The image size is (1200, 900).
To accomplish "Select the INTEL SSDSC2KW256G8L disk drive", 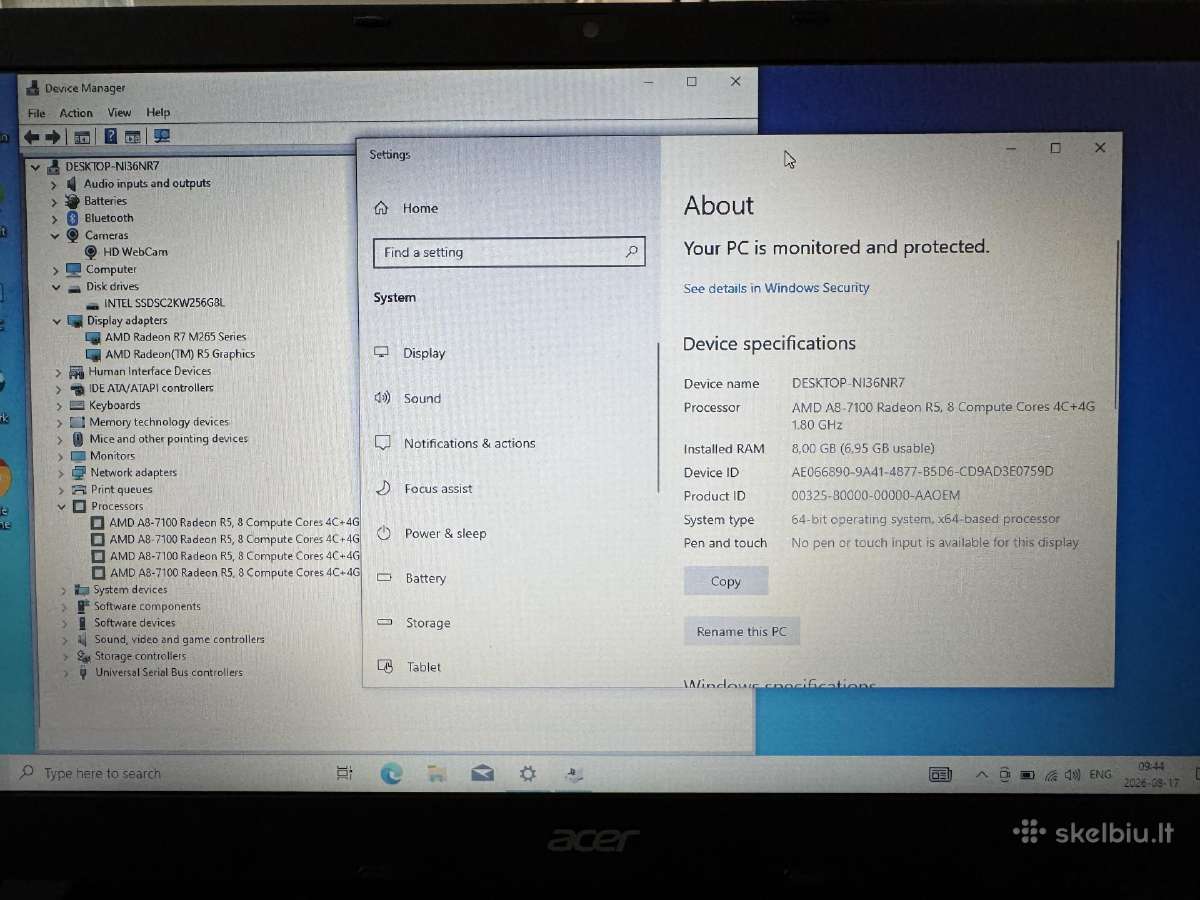I will pyautogui.click(x=164, y=303).
